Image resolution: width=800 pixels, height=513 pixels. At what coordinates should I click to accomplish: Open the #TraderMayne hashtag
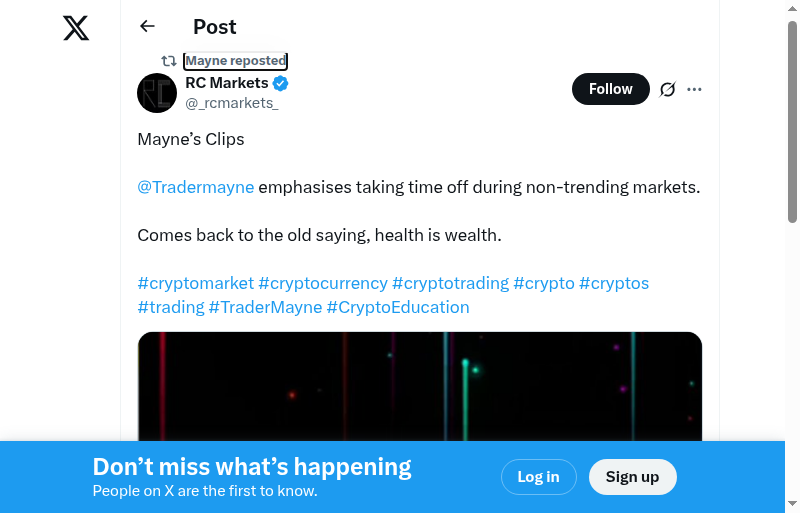[265, 307]
